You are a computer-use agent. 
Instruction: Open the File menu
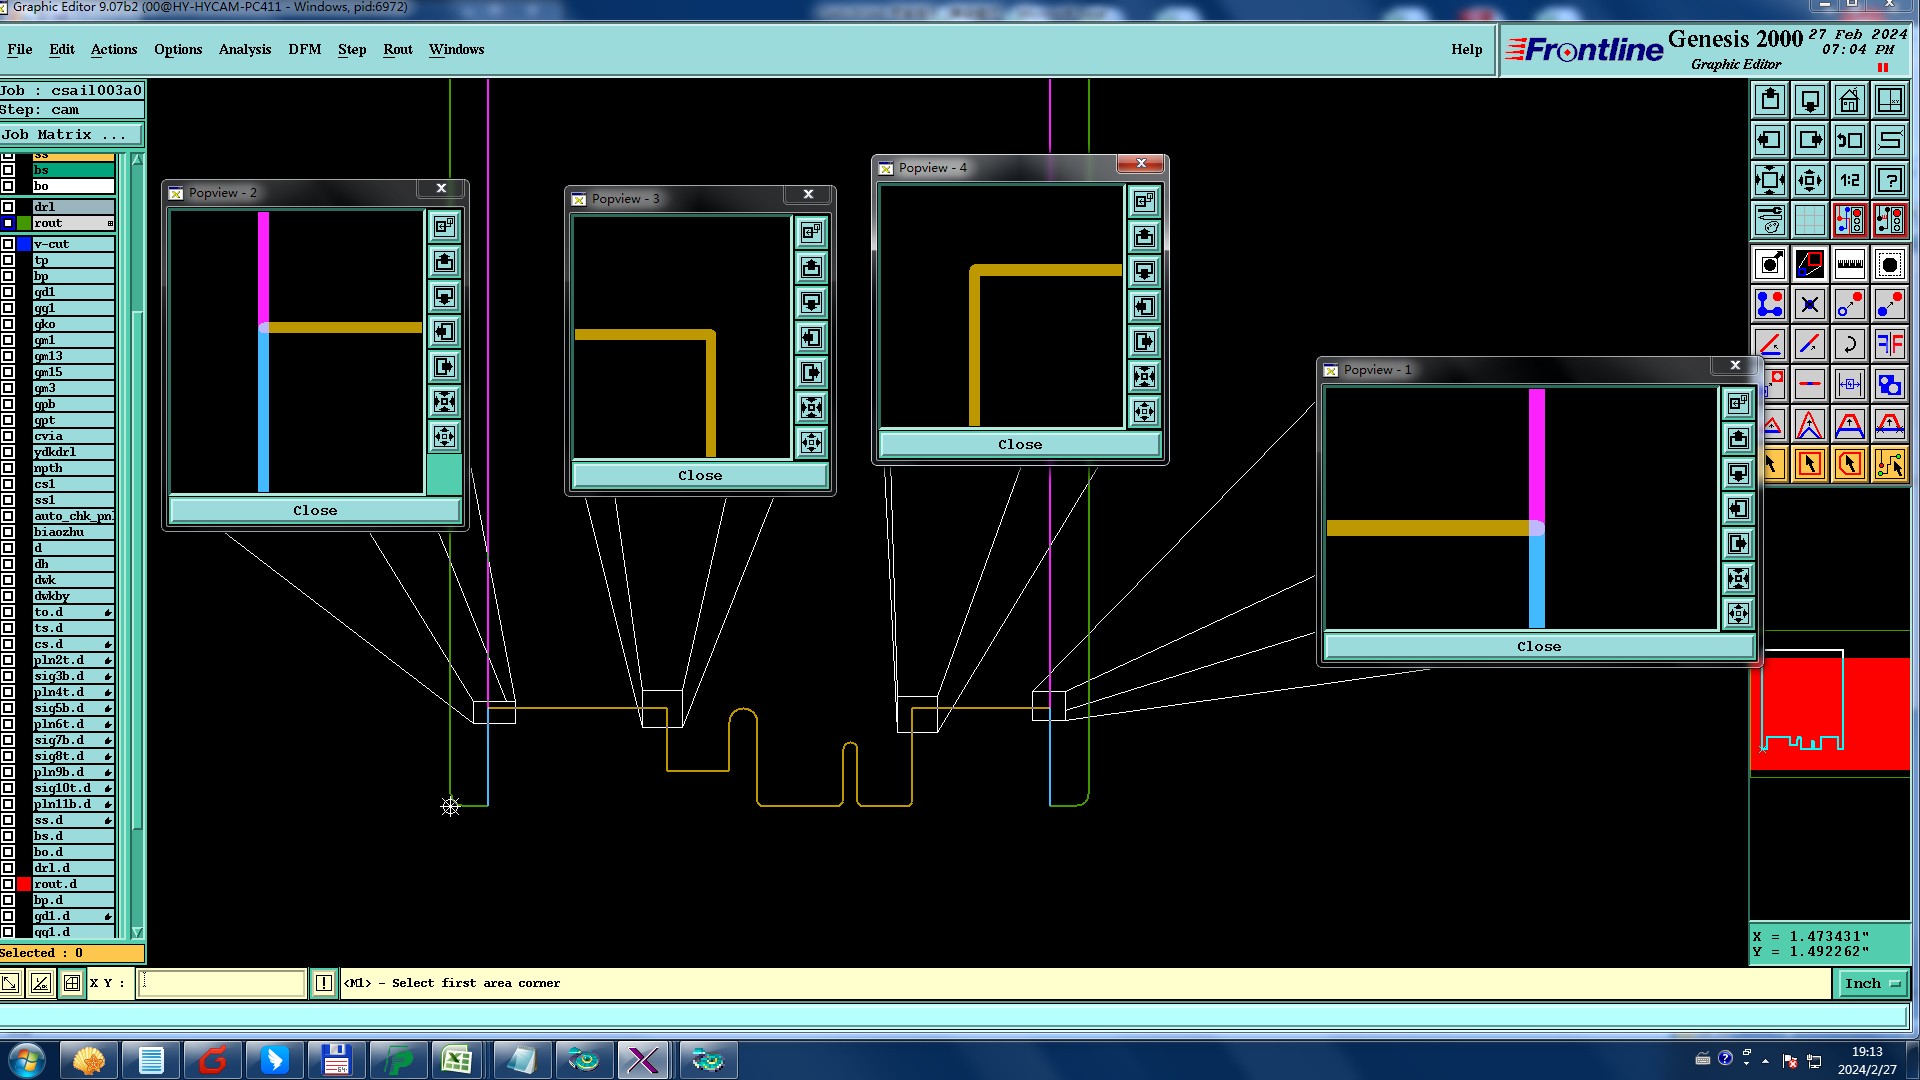coord(20,49)
